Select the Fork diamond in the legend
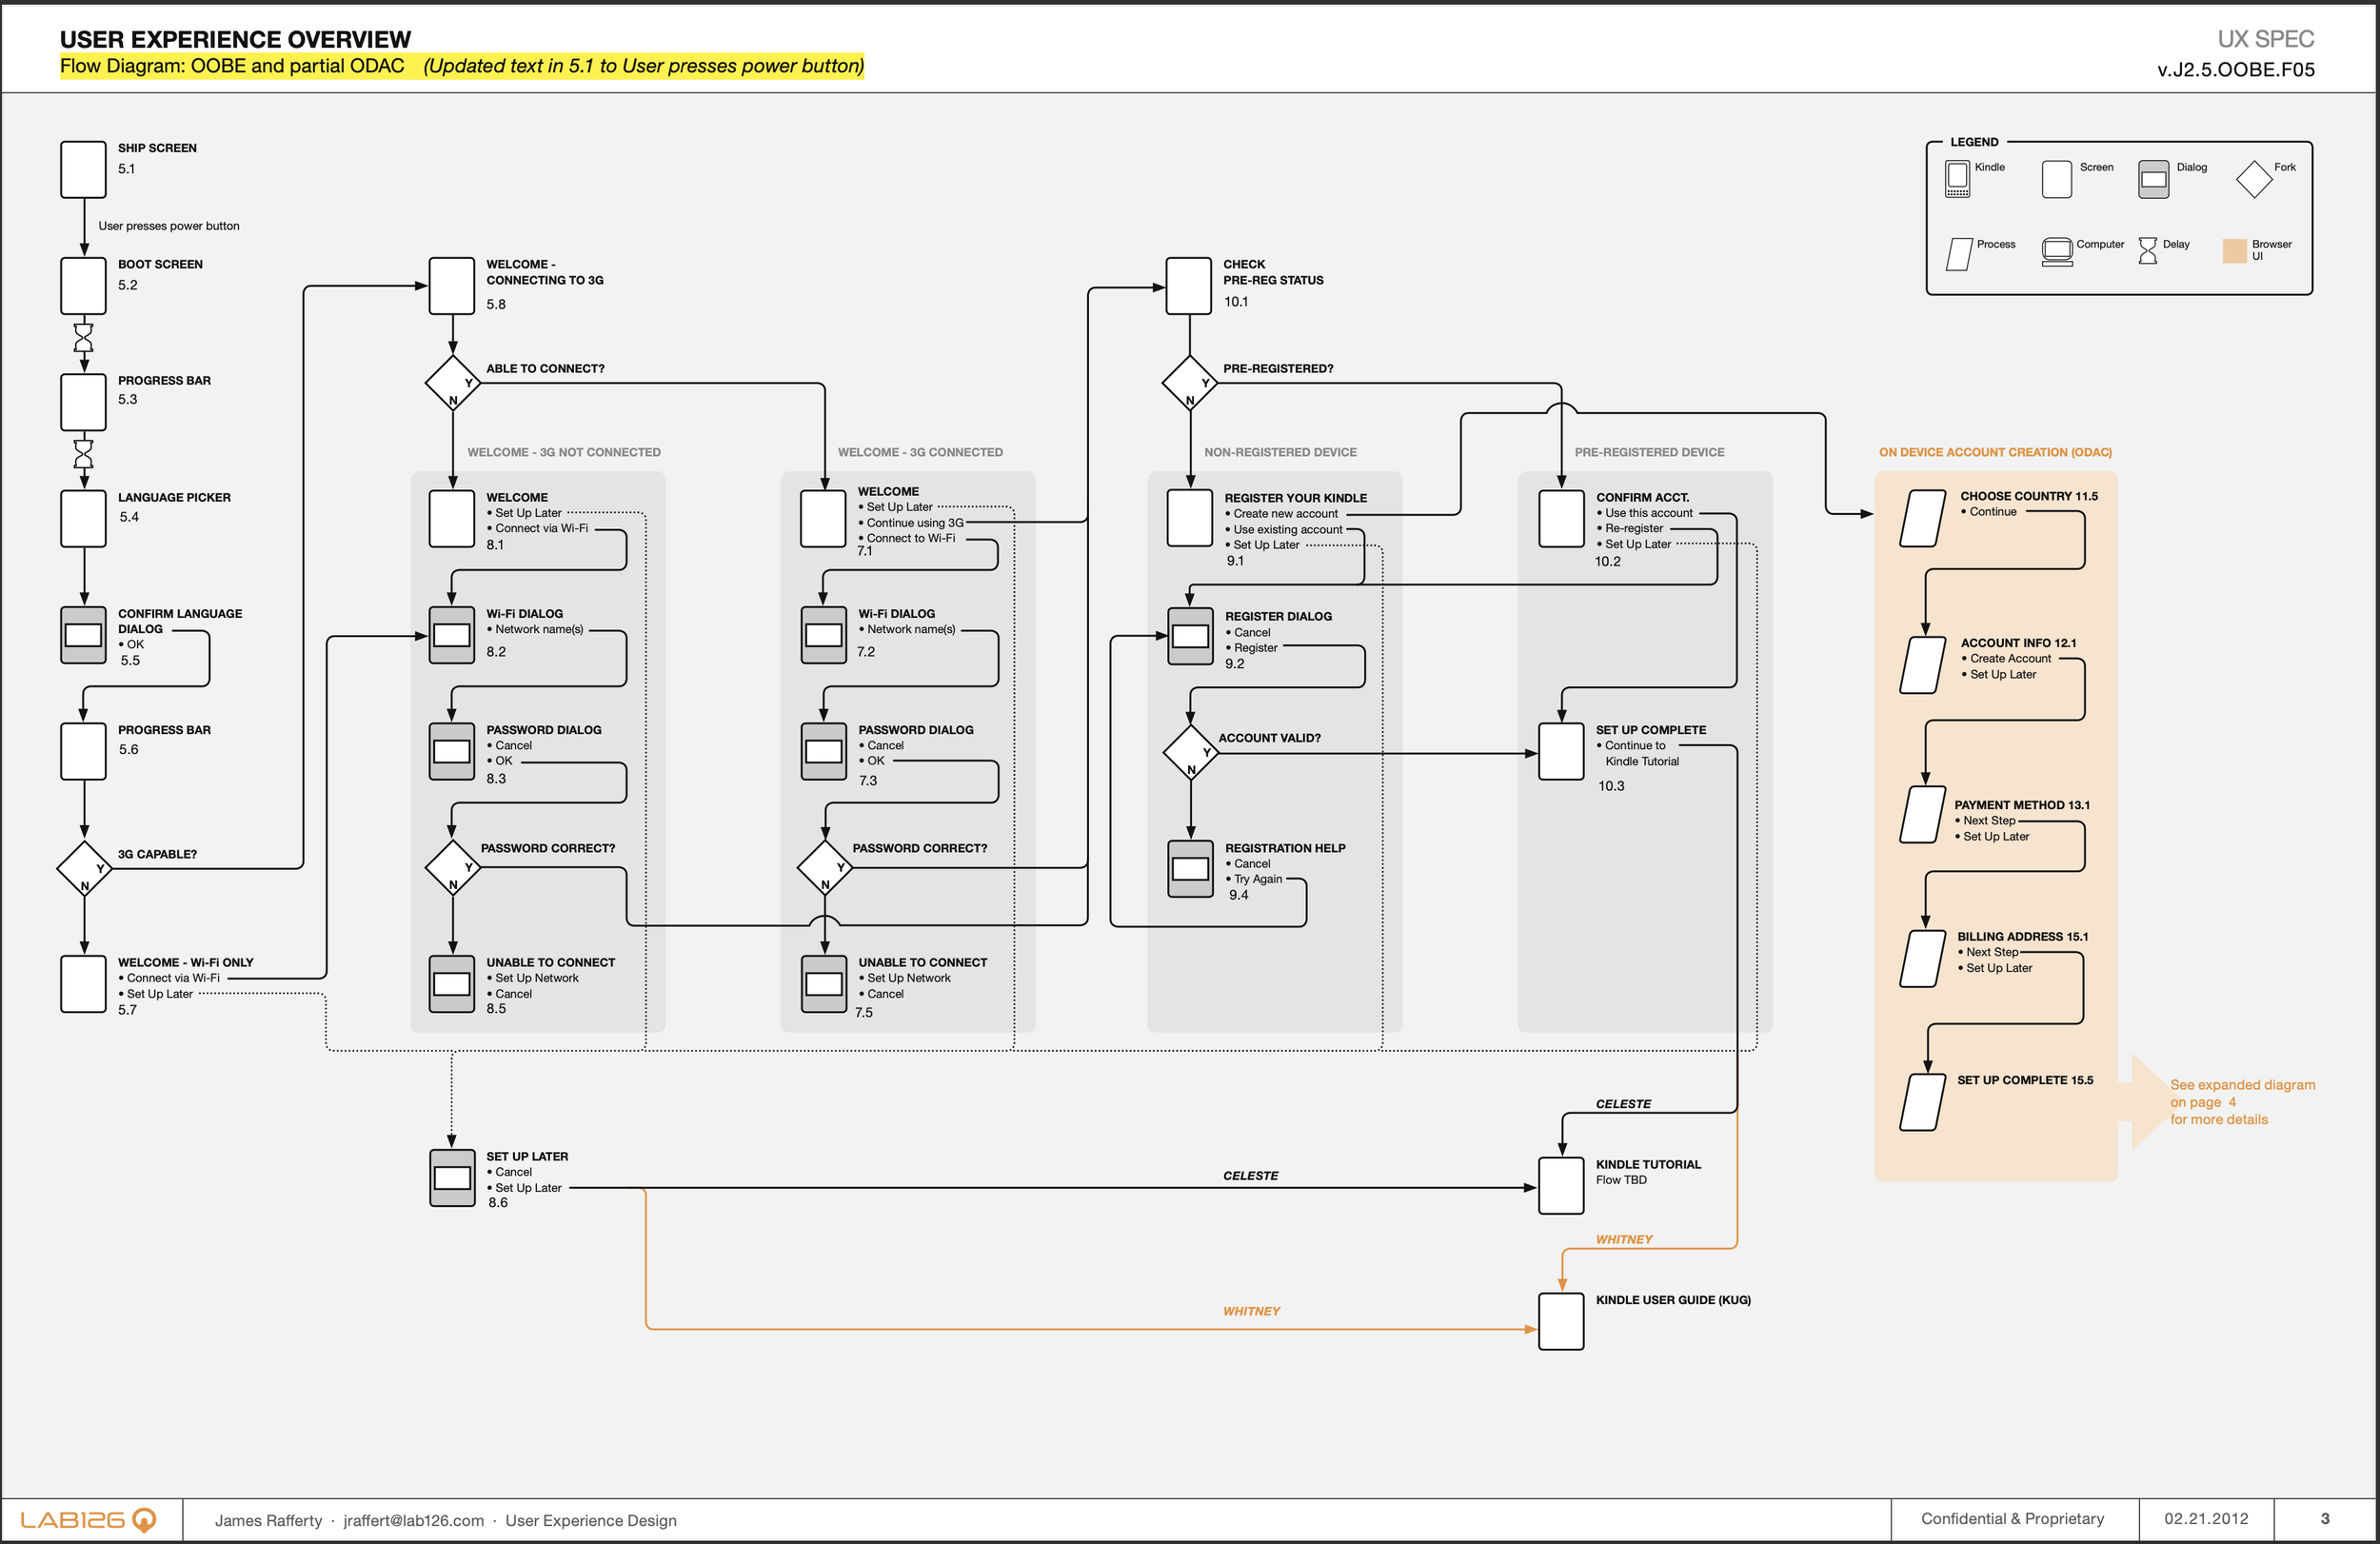 [x=2254, y=180]
